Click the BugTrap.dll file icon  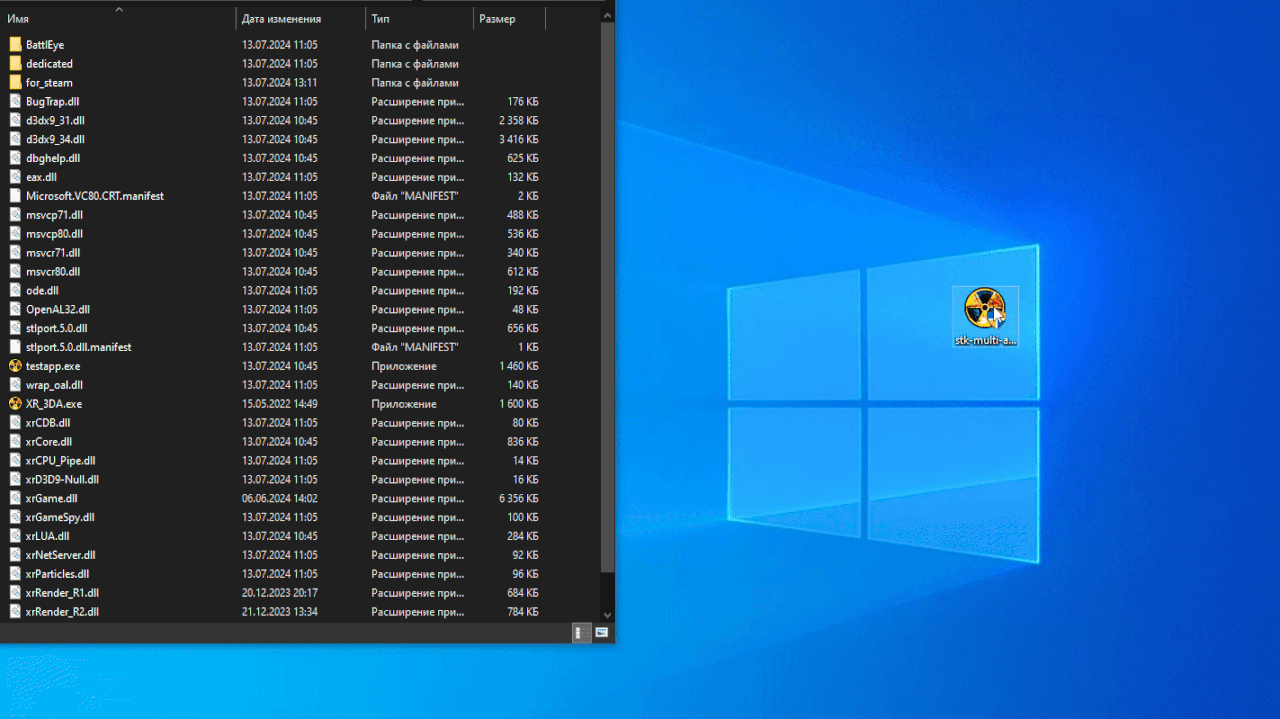click(15, 102)
